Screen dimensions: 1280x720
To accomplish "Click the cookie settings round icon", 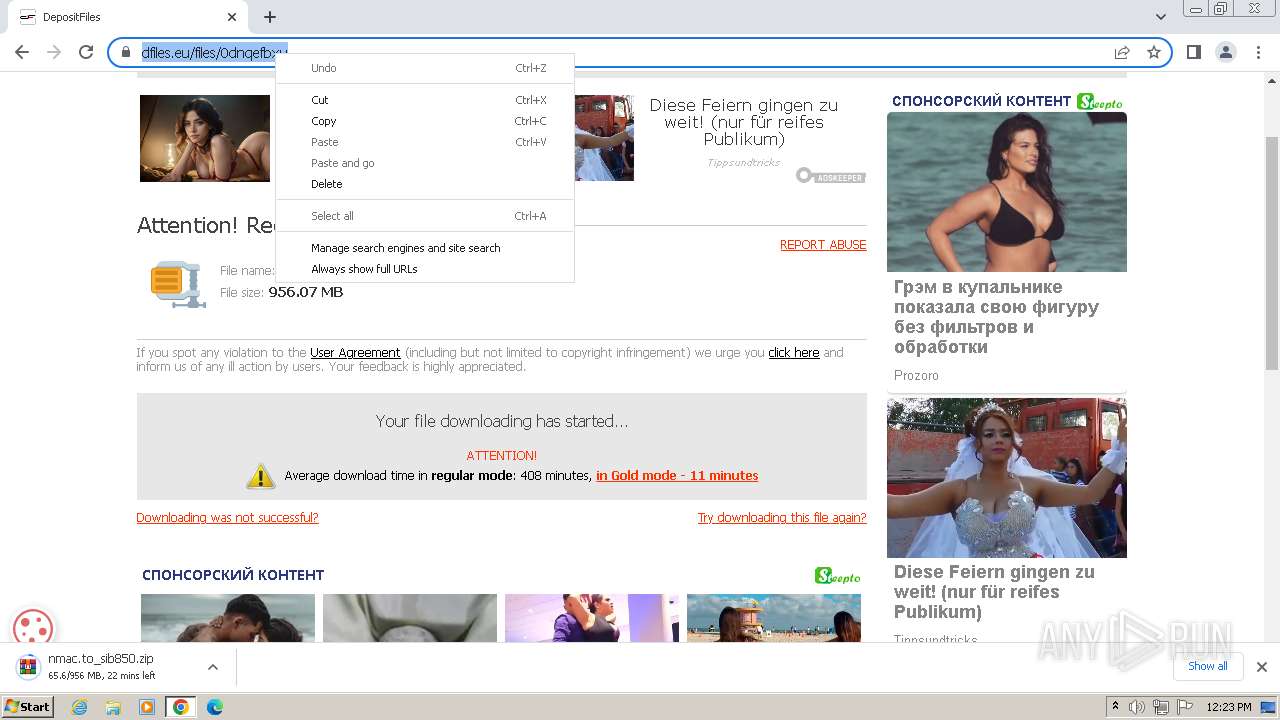I will (33, 629).
